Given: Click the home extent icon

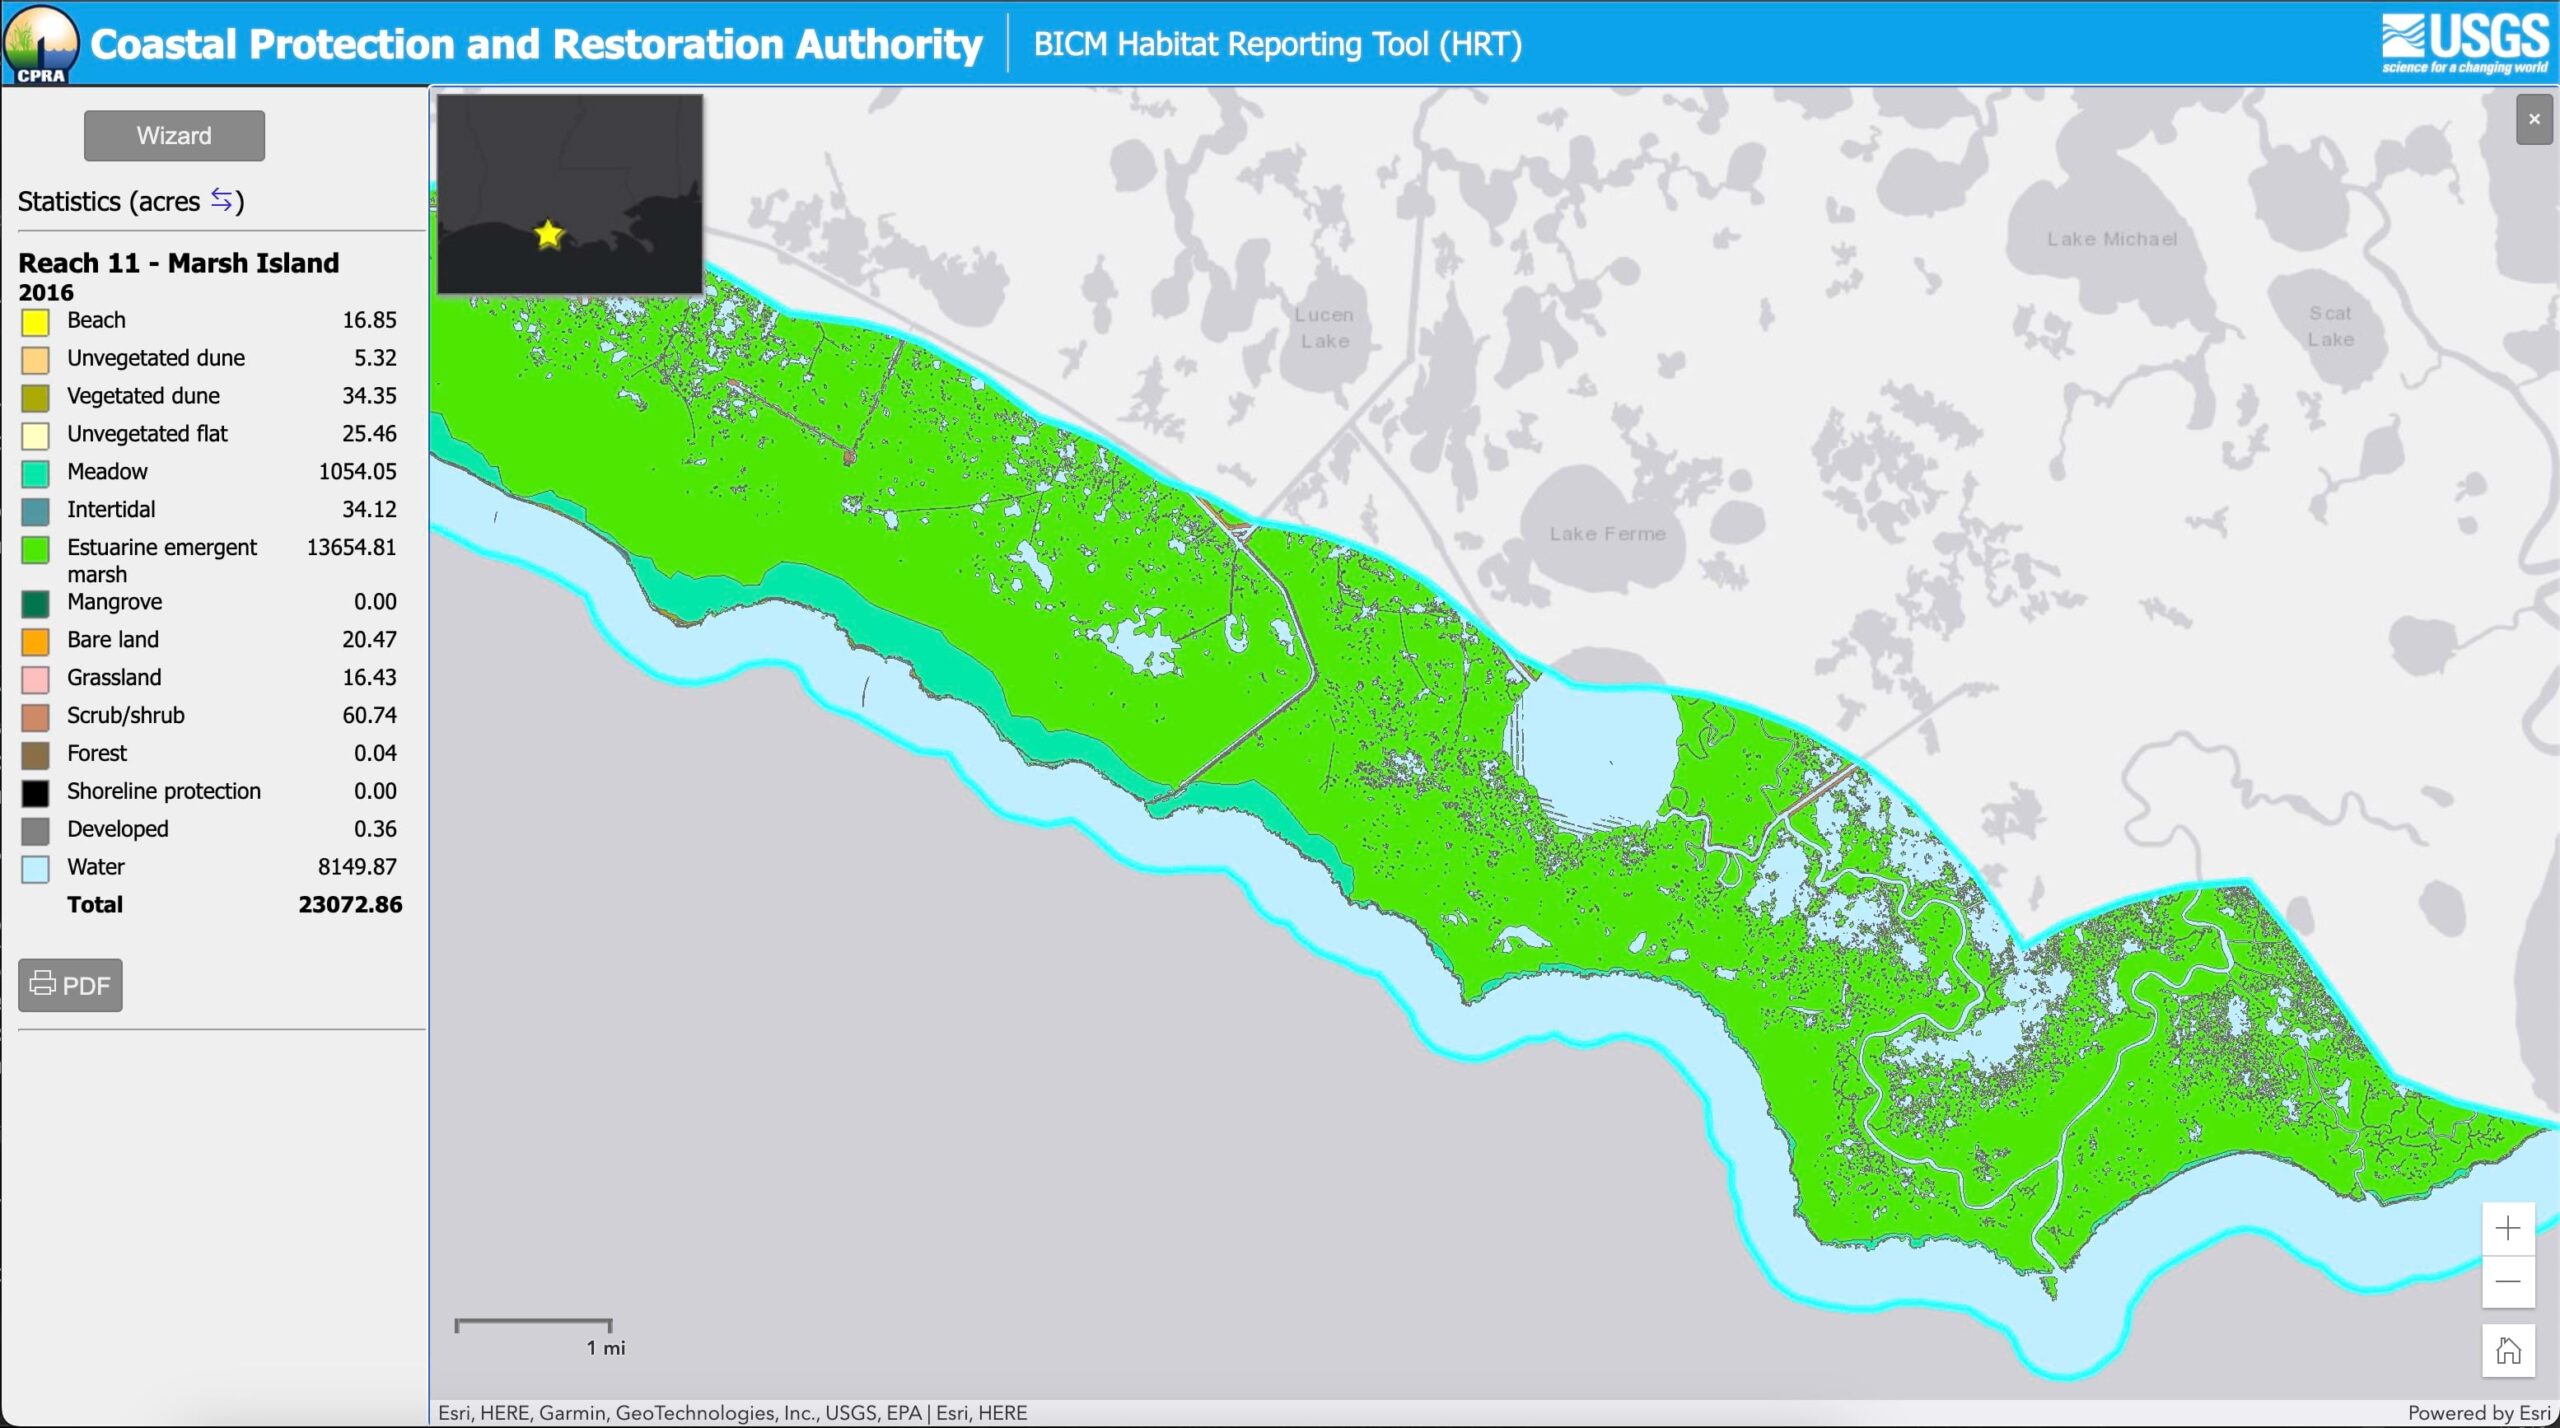Looking at the screenshot, I should 2507,1351.
